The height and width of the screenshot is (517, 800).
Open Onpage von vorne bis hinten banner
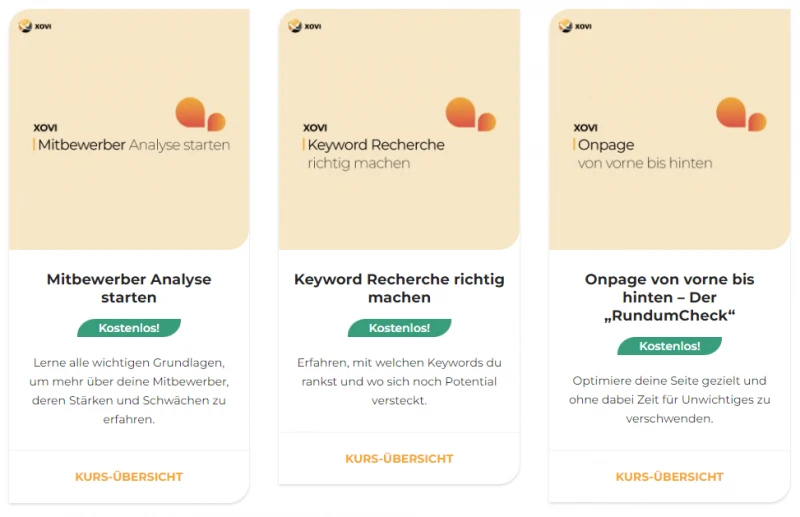click(669, 200)
